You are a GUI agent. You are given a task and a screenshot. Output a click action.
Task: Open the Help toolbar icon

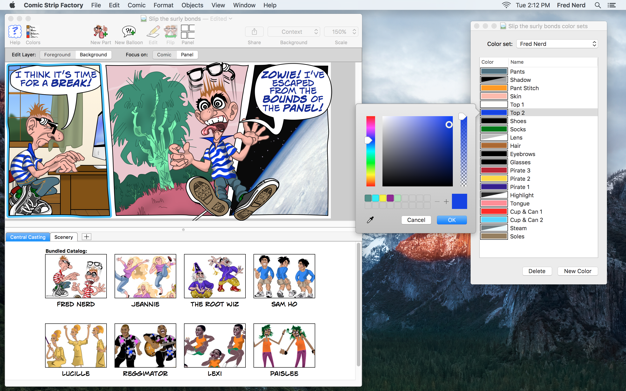pyautogui.click(x=15, y=32)
